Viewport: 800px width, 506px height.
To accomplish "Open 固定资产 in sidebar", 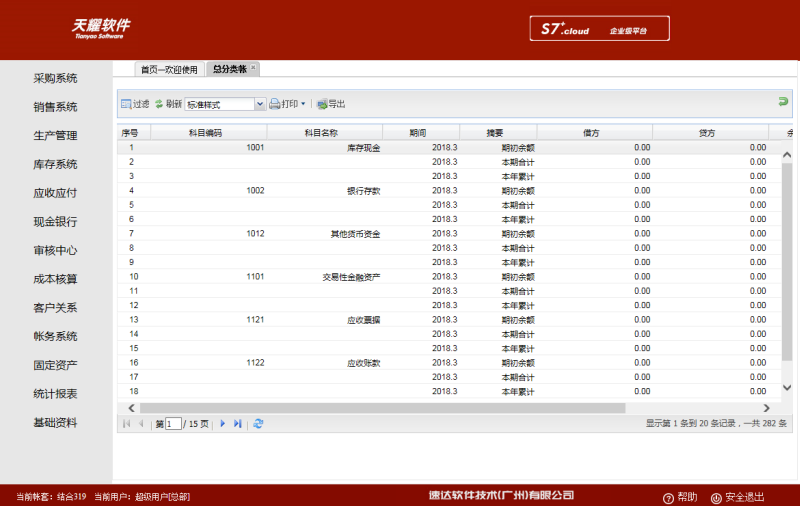I will [55, 365].
